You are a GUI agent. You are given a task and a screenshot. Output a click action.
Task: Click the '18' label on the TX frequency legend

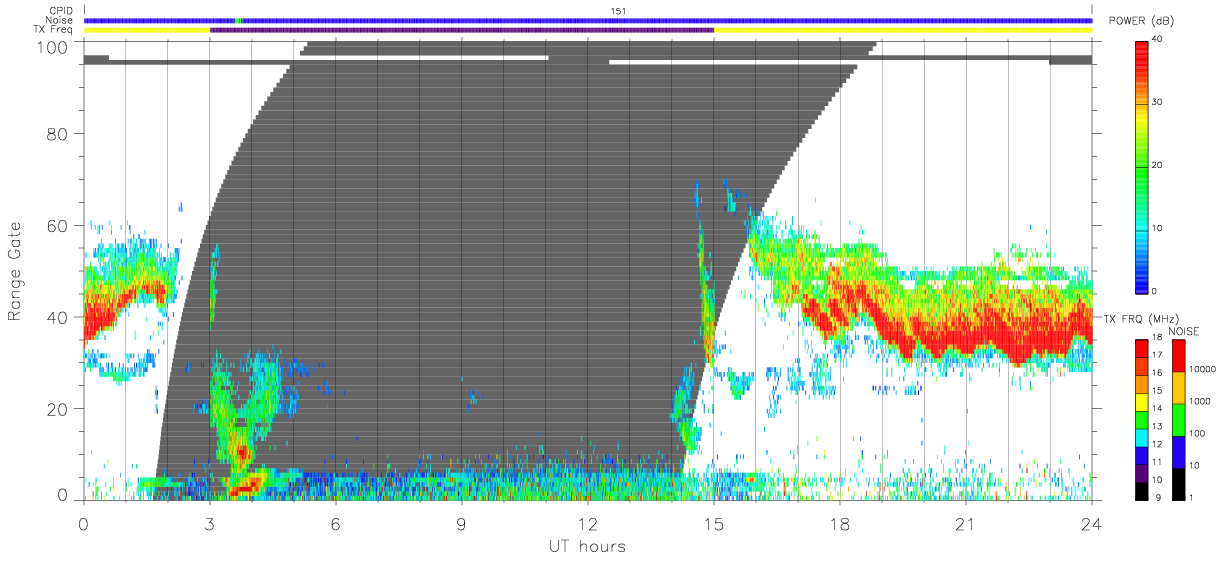(x=1157, y=339)
